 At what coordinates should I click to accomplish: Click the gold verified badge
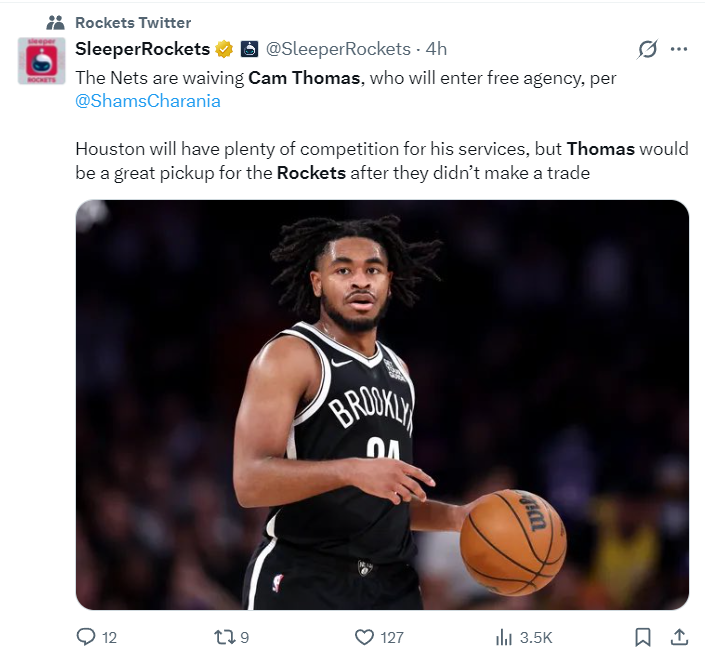(224, 49)
